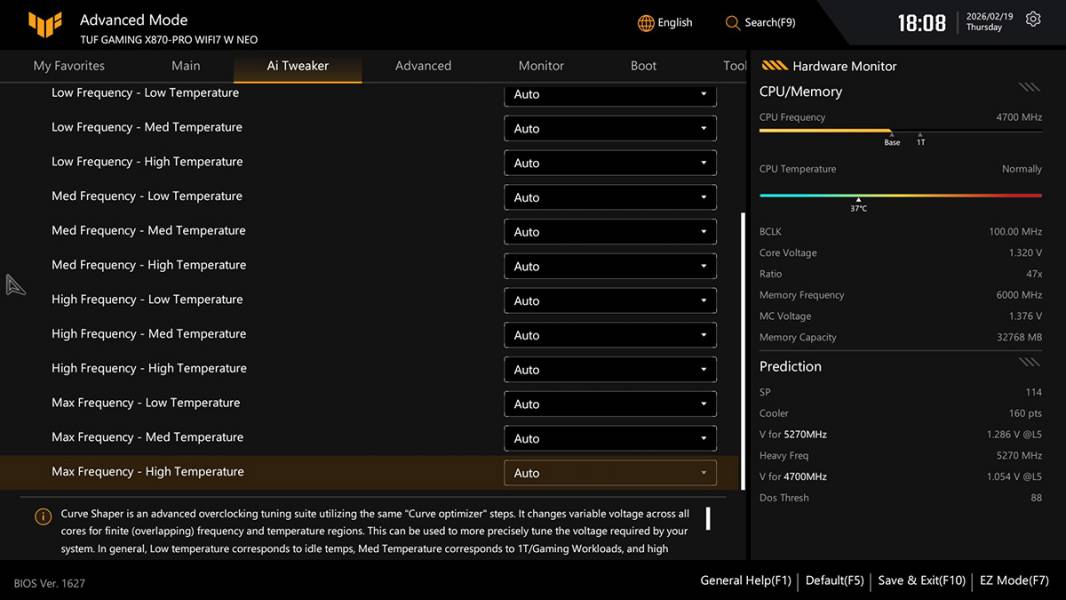Screen dimensions: 1066x600
Task: Click the CPU Temperature color bar
Action: point(900,196)
